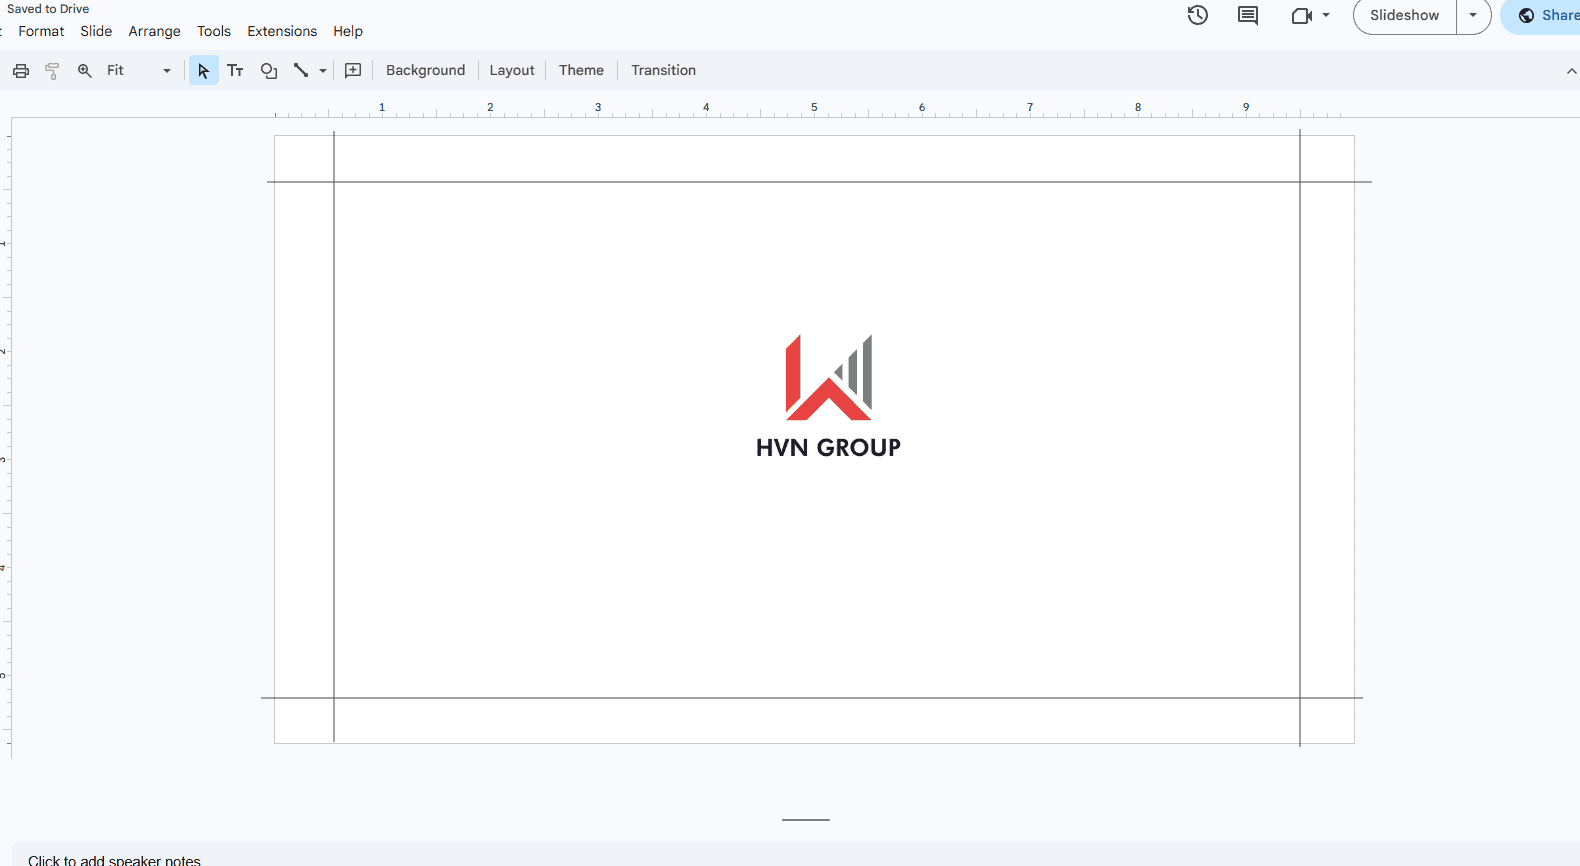Expand the camera options dropdown arrow
Screen dimensions: 1580x866
click(1326, 15)
